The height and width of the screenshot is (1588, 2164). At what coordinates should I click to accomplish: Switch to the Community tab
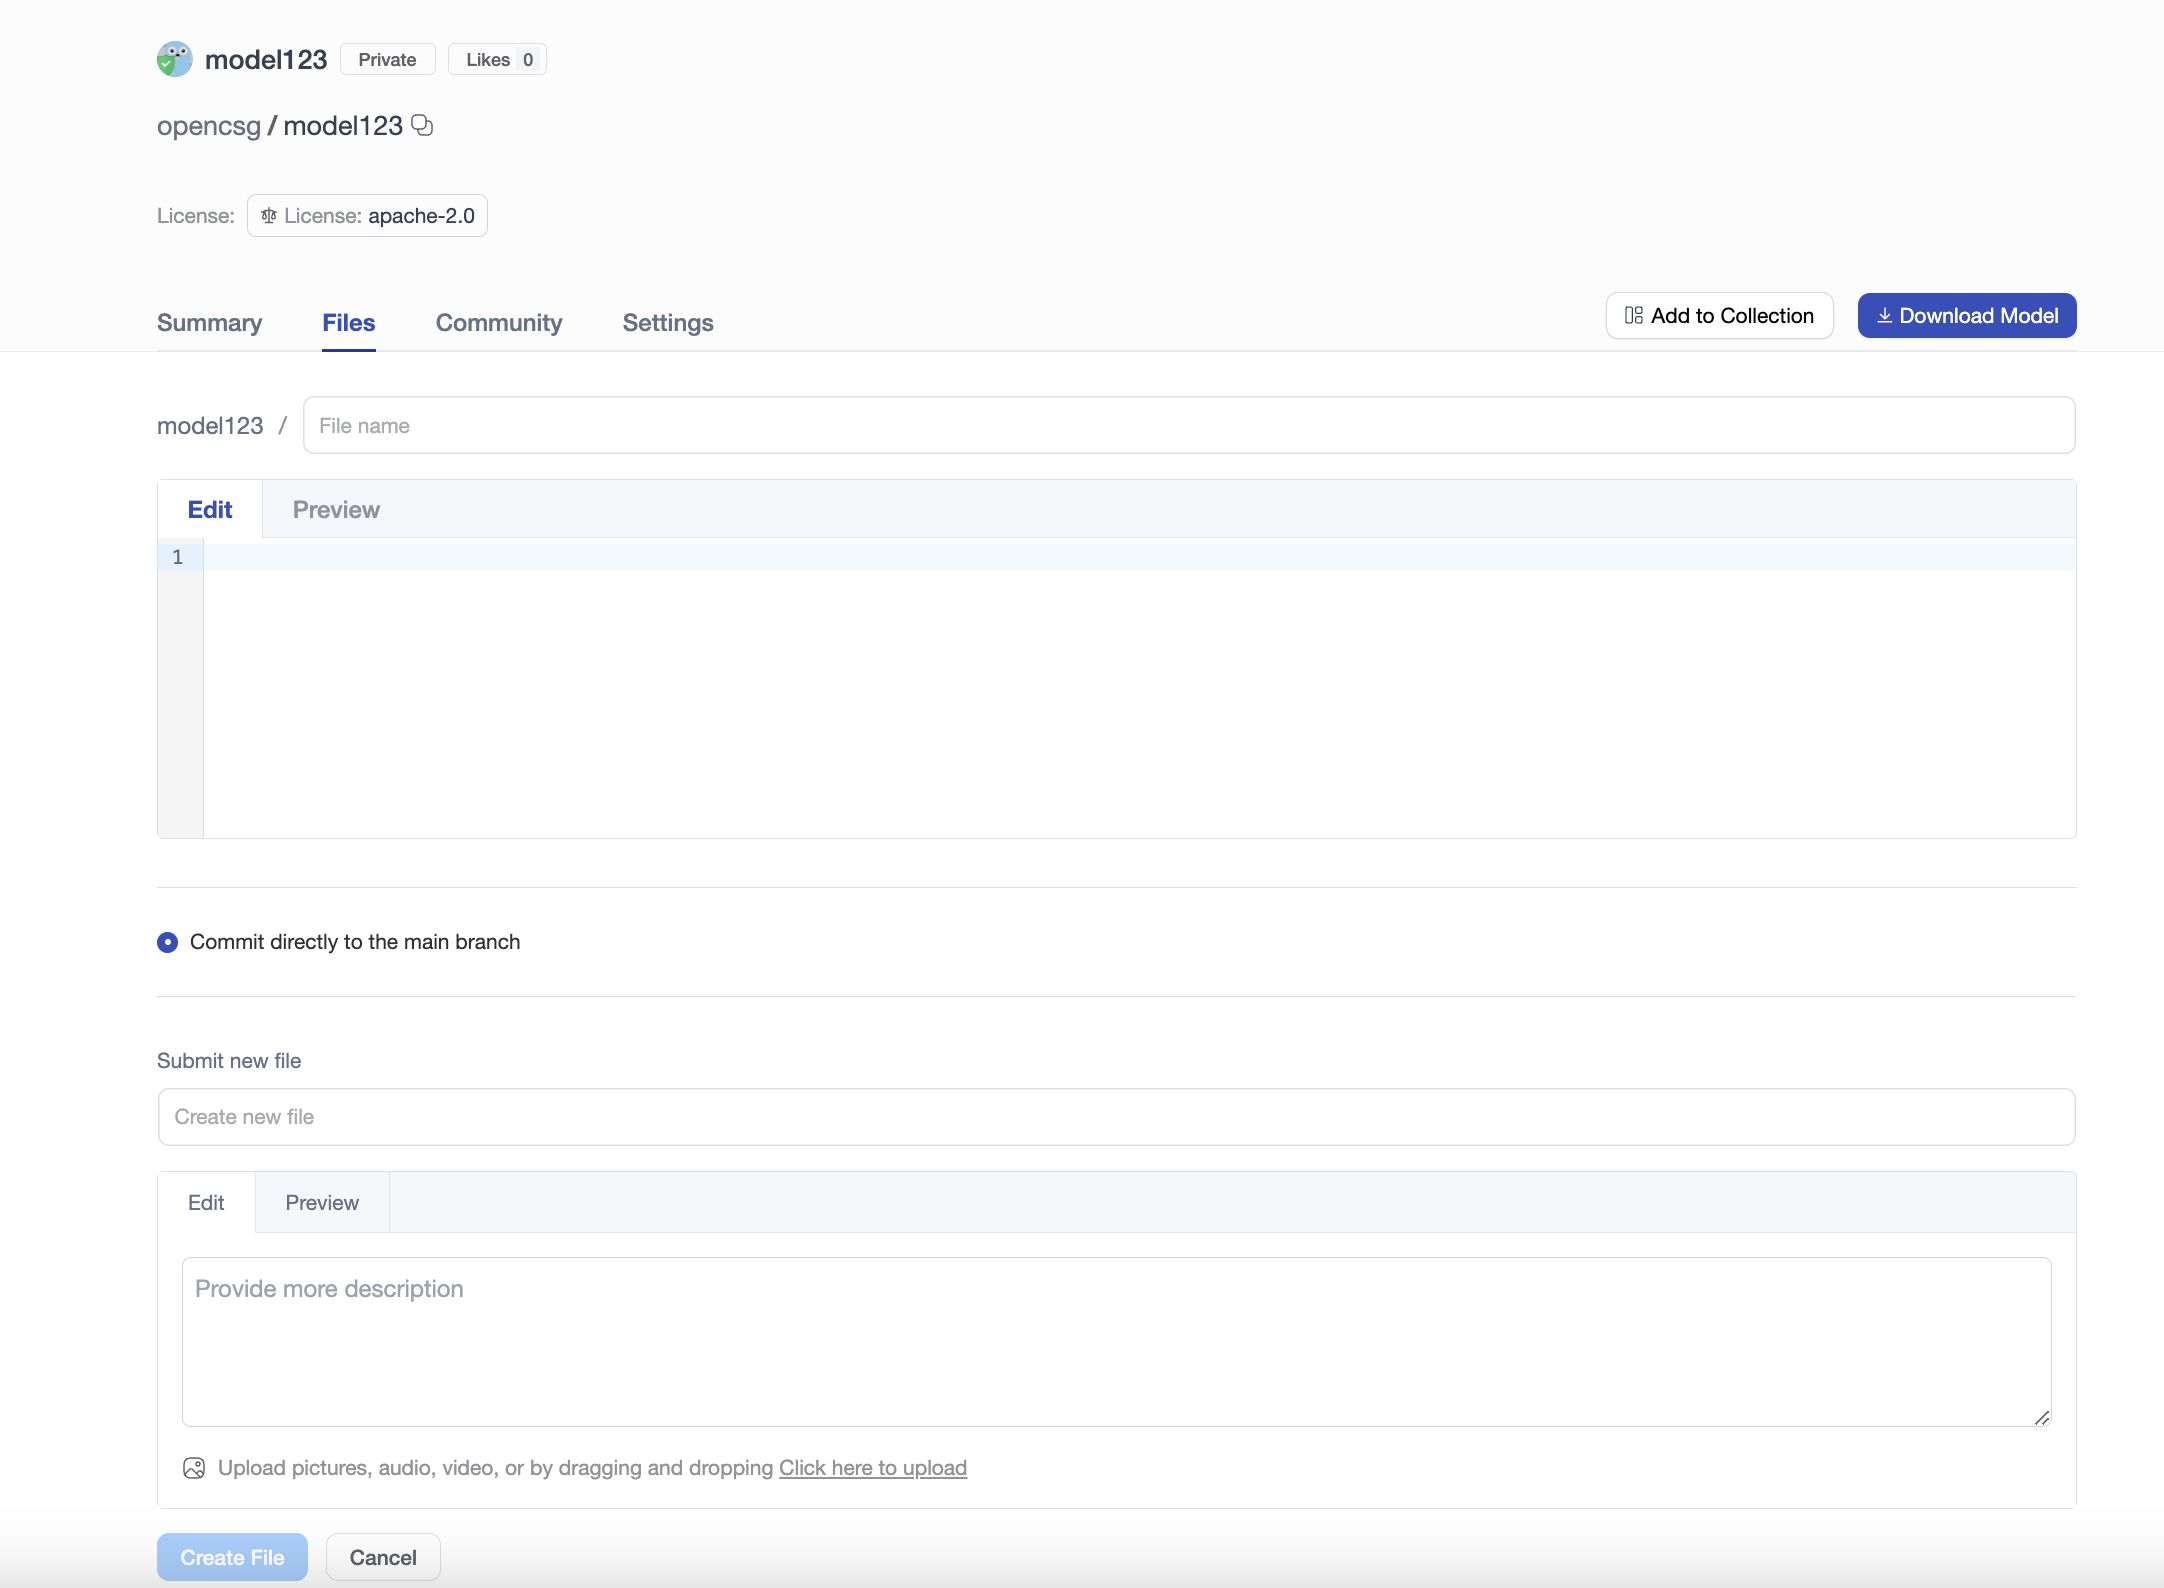(499, 323)
